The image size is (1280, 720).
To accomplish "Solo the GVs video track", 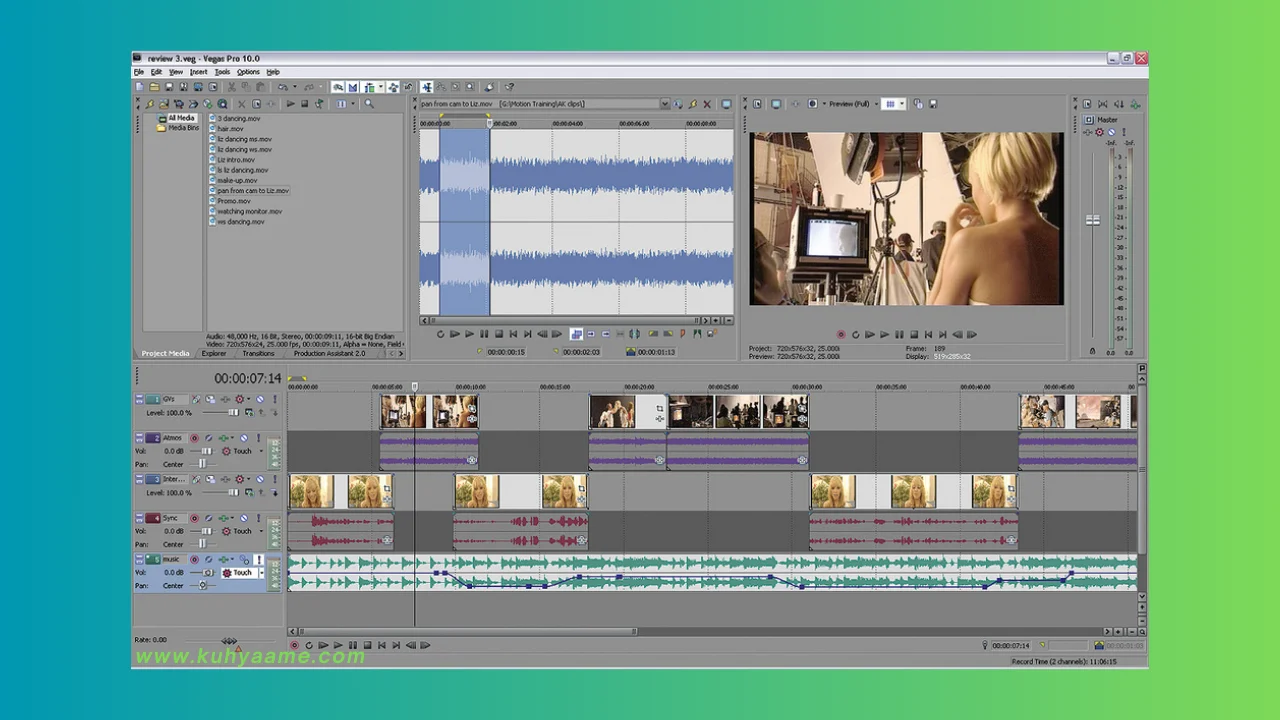I will coord(275,399).
